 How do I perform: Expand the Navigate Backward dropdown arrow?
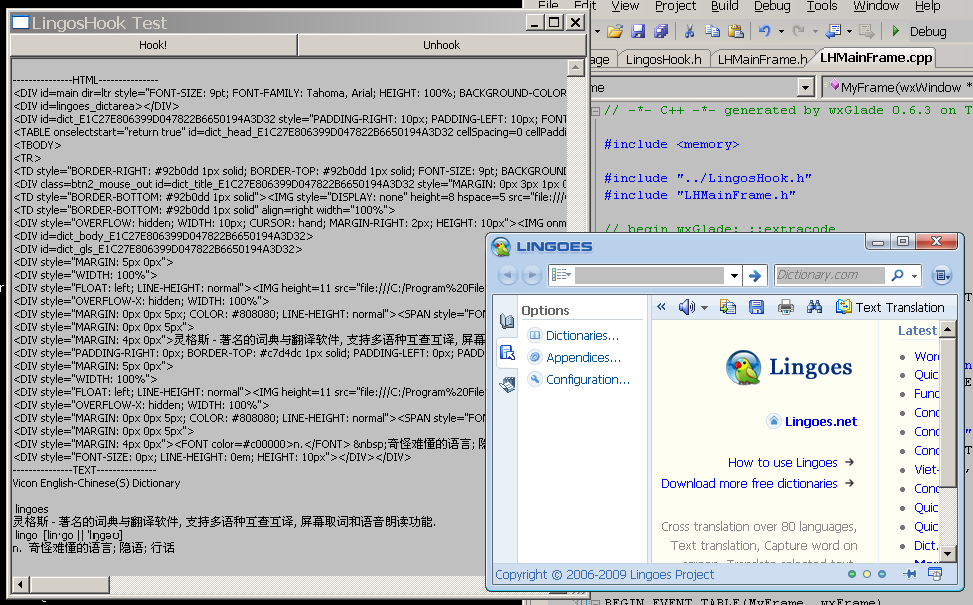tap(850, 32)
